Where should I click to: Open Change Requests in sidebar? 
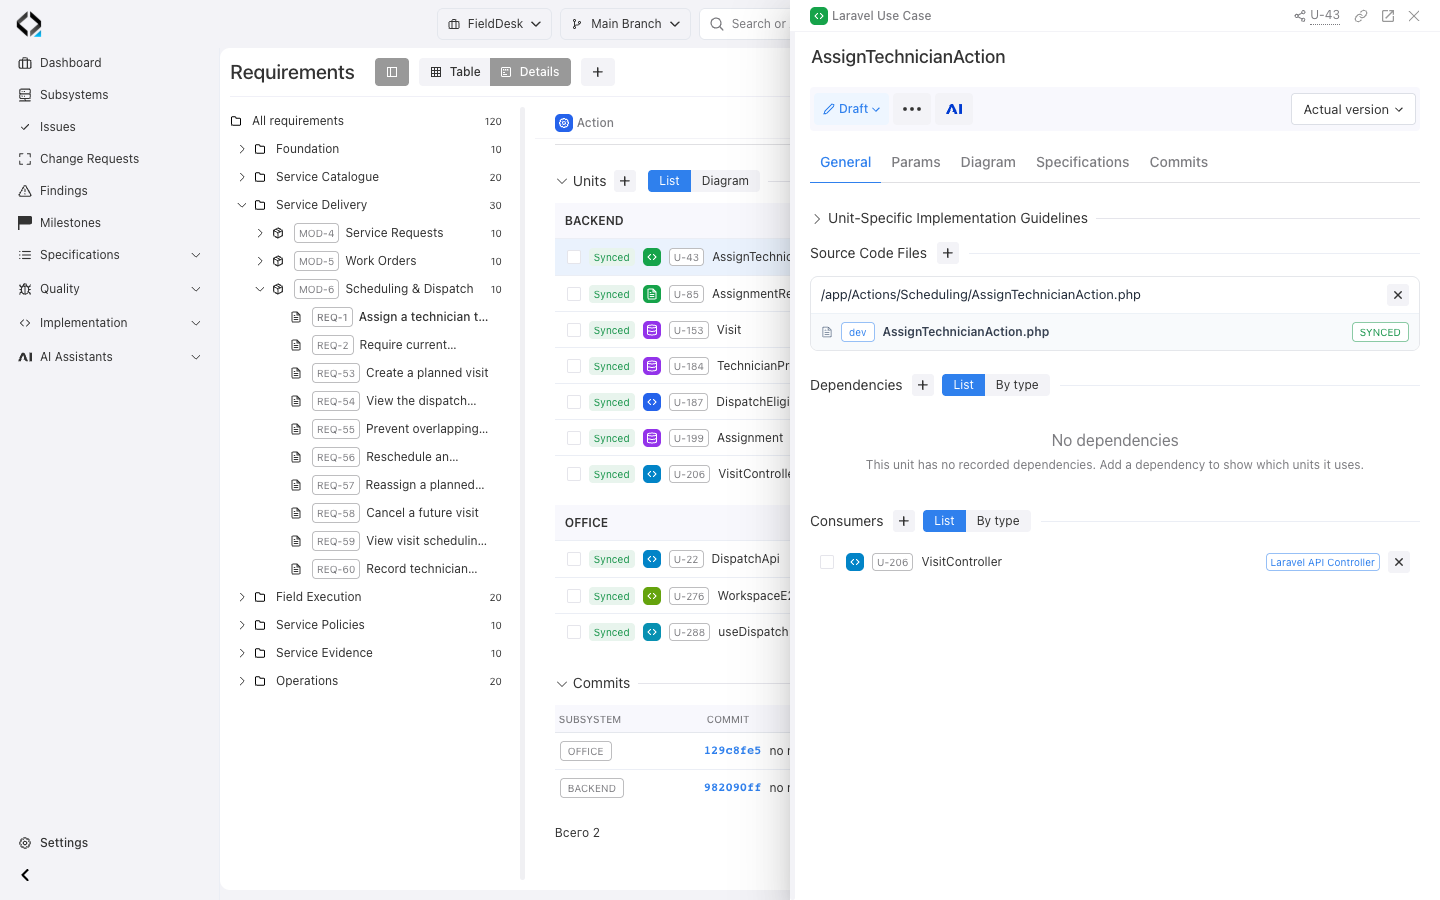(89, 159)
